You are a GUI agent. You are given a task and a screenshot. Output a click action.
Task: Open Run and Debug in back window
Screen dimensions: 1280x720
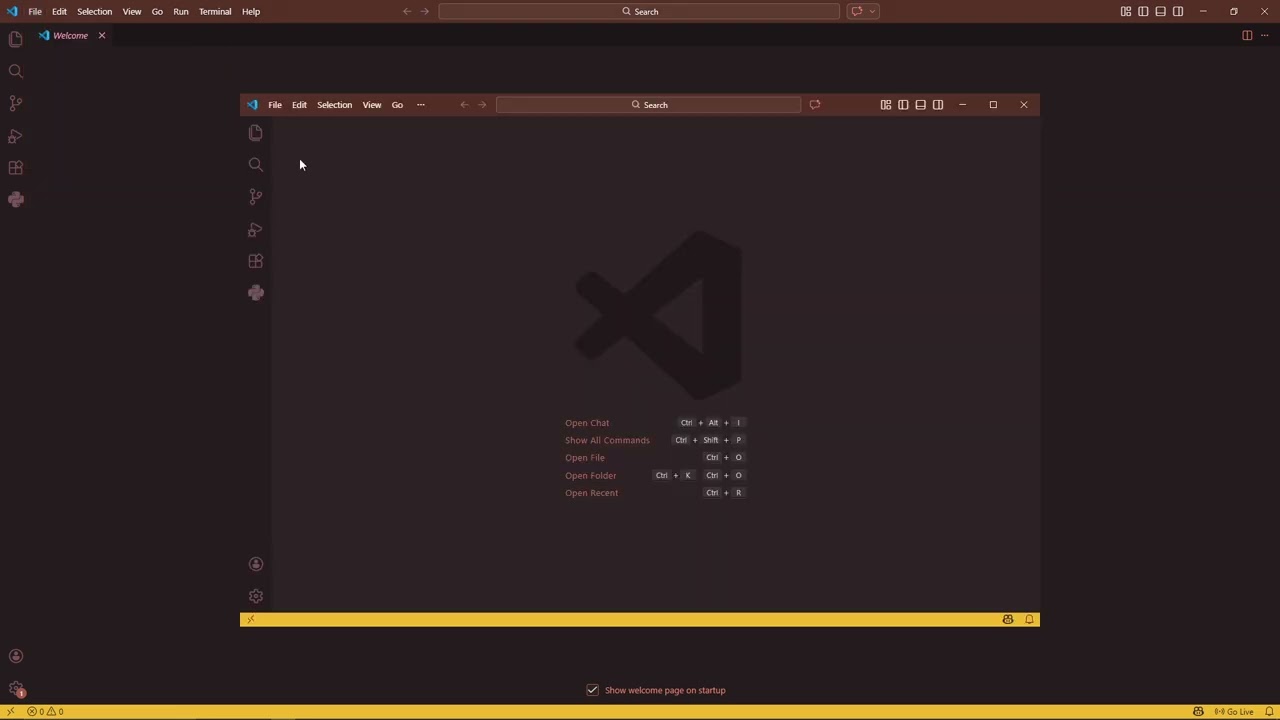click(15, 135)
